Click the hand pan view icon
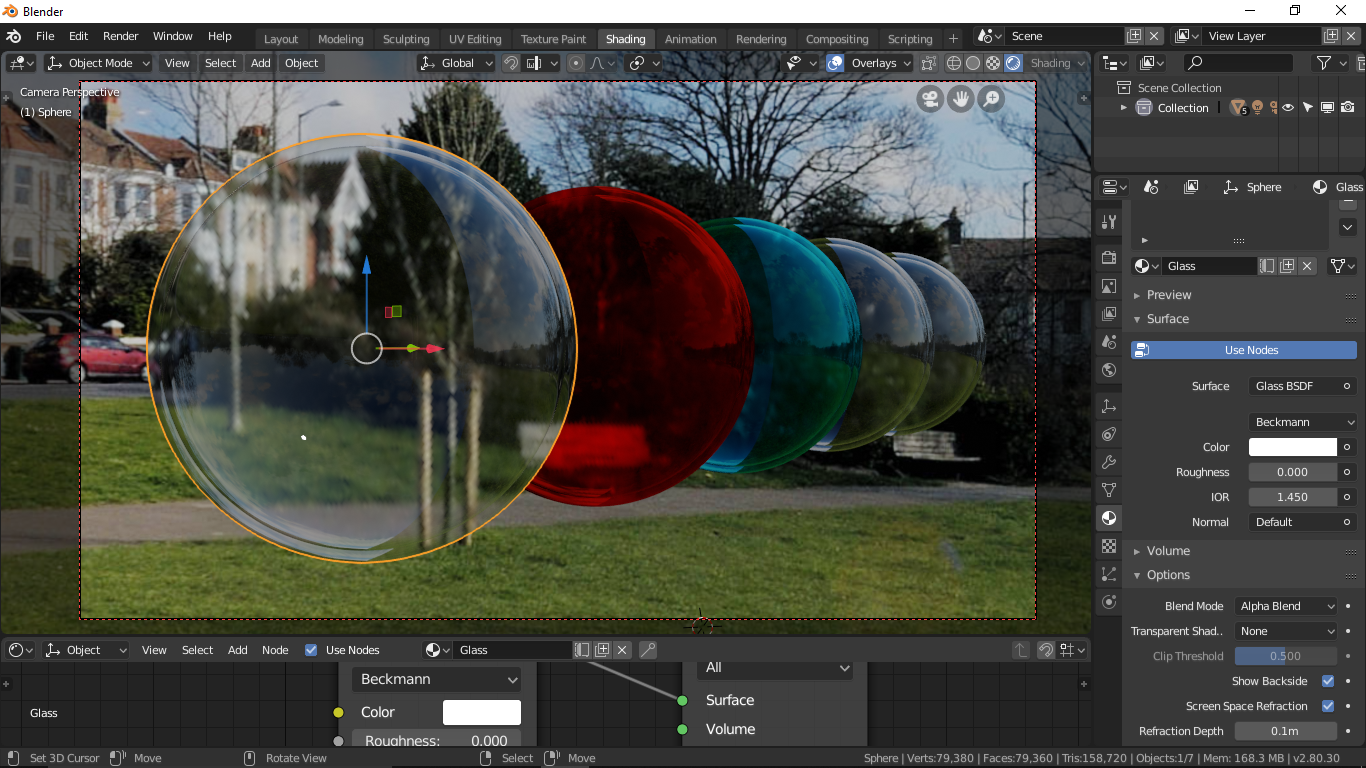The width and height of the screenshot is (1366, 768). (x=961, y=99)
